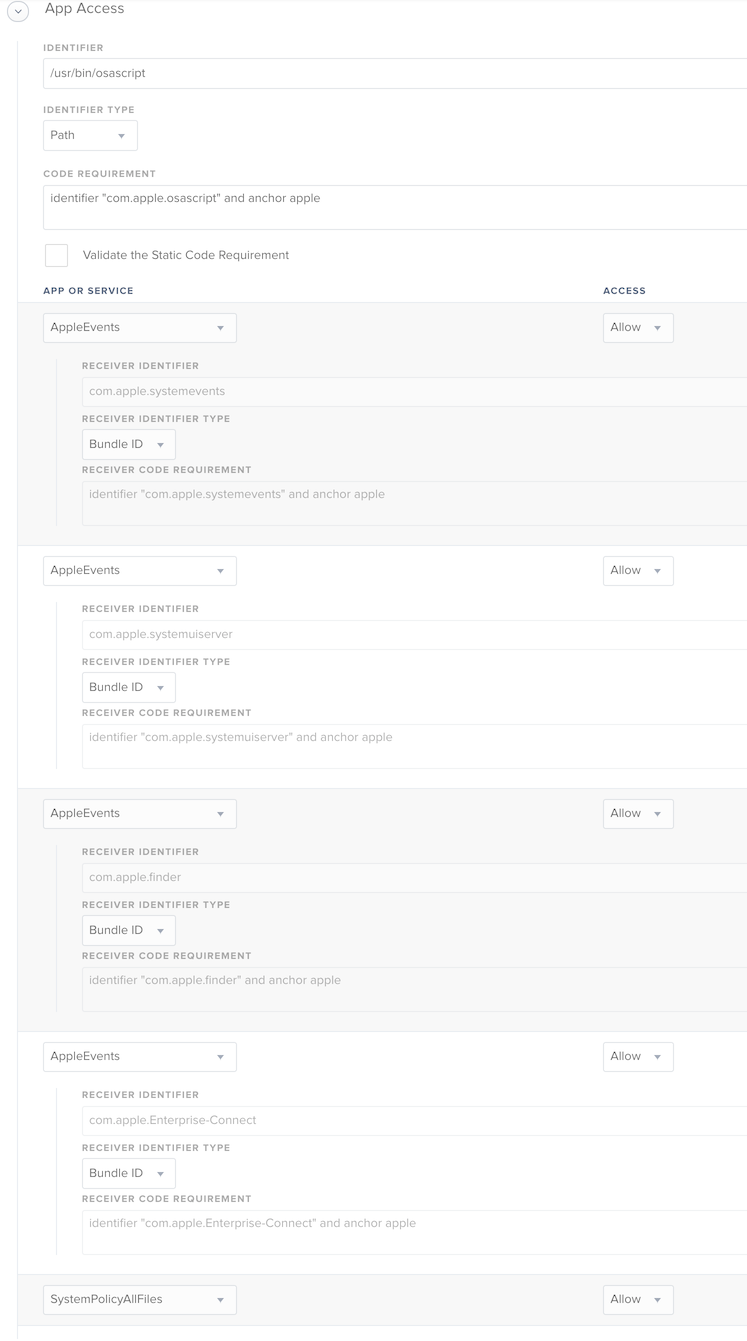The height and width of the screenshot is (1341, 747).
Task: Click Receiver Identifier field com.apple.finder
Action: pyautogui.click(x=414, y=877)
